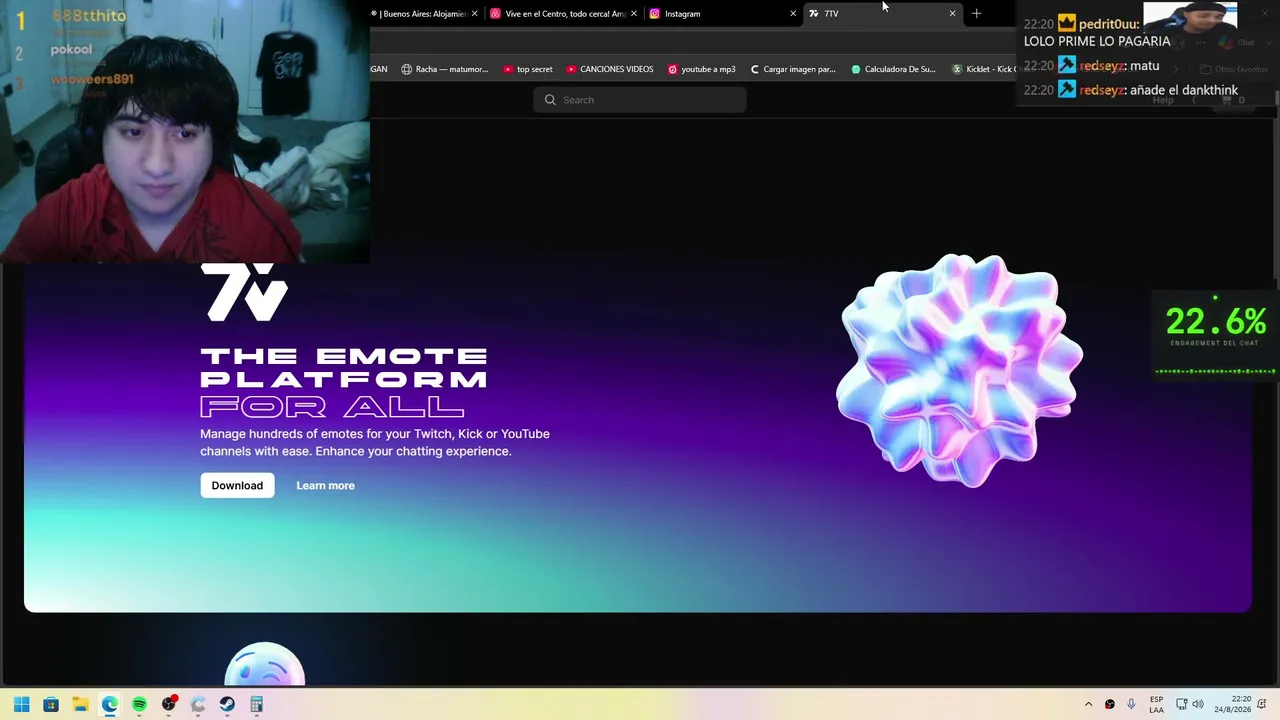Click the pedrit0uu chat username

tap(1109, 24)
